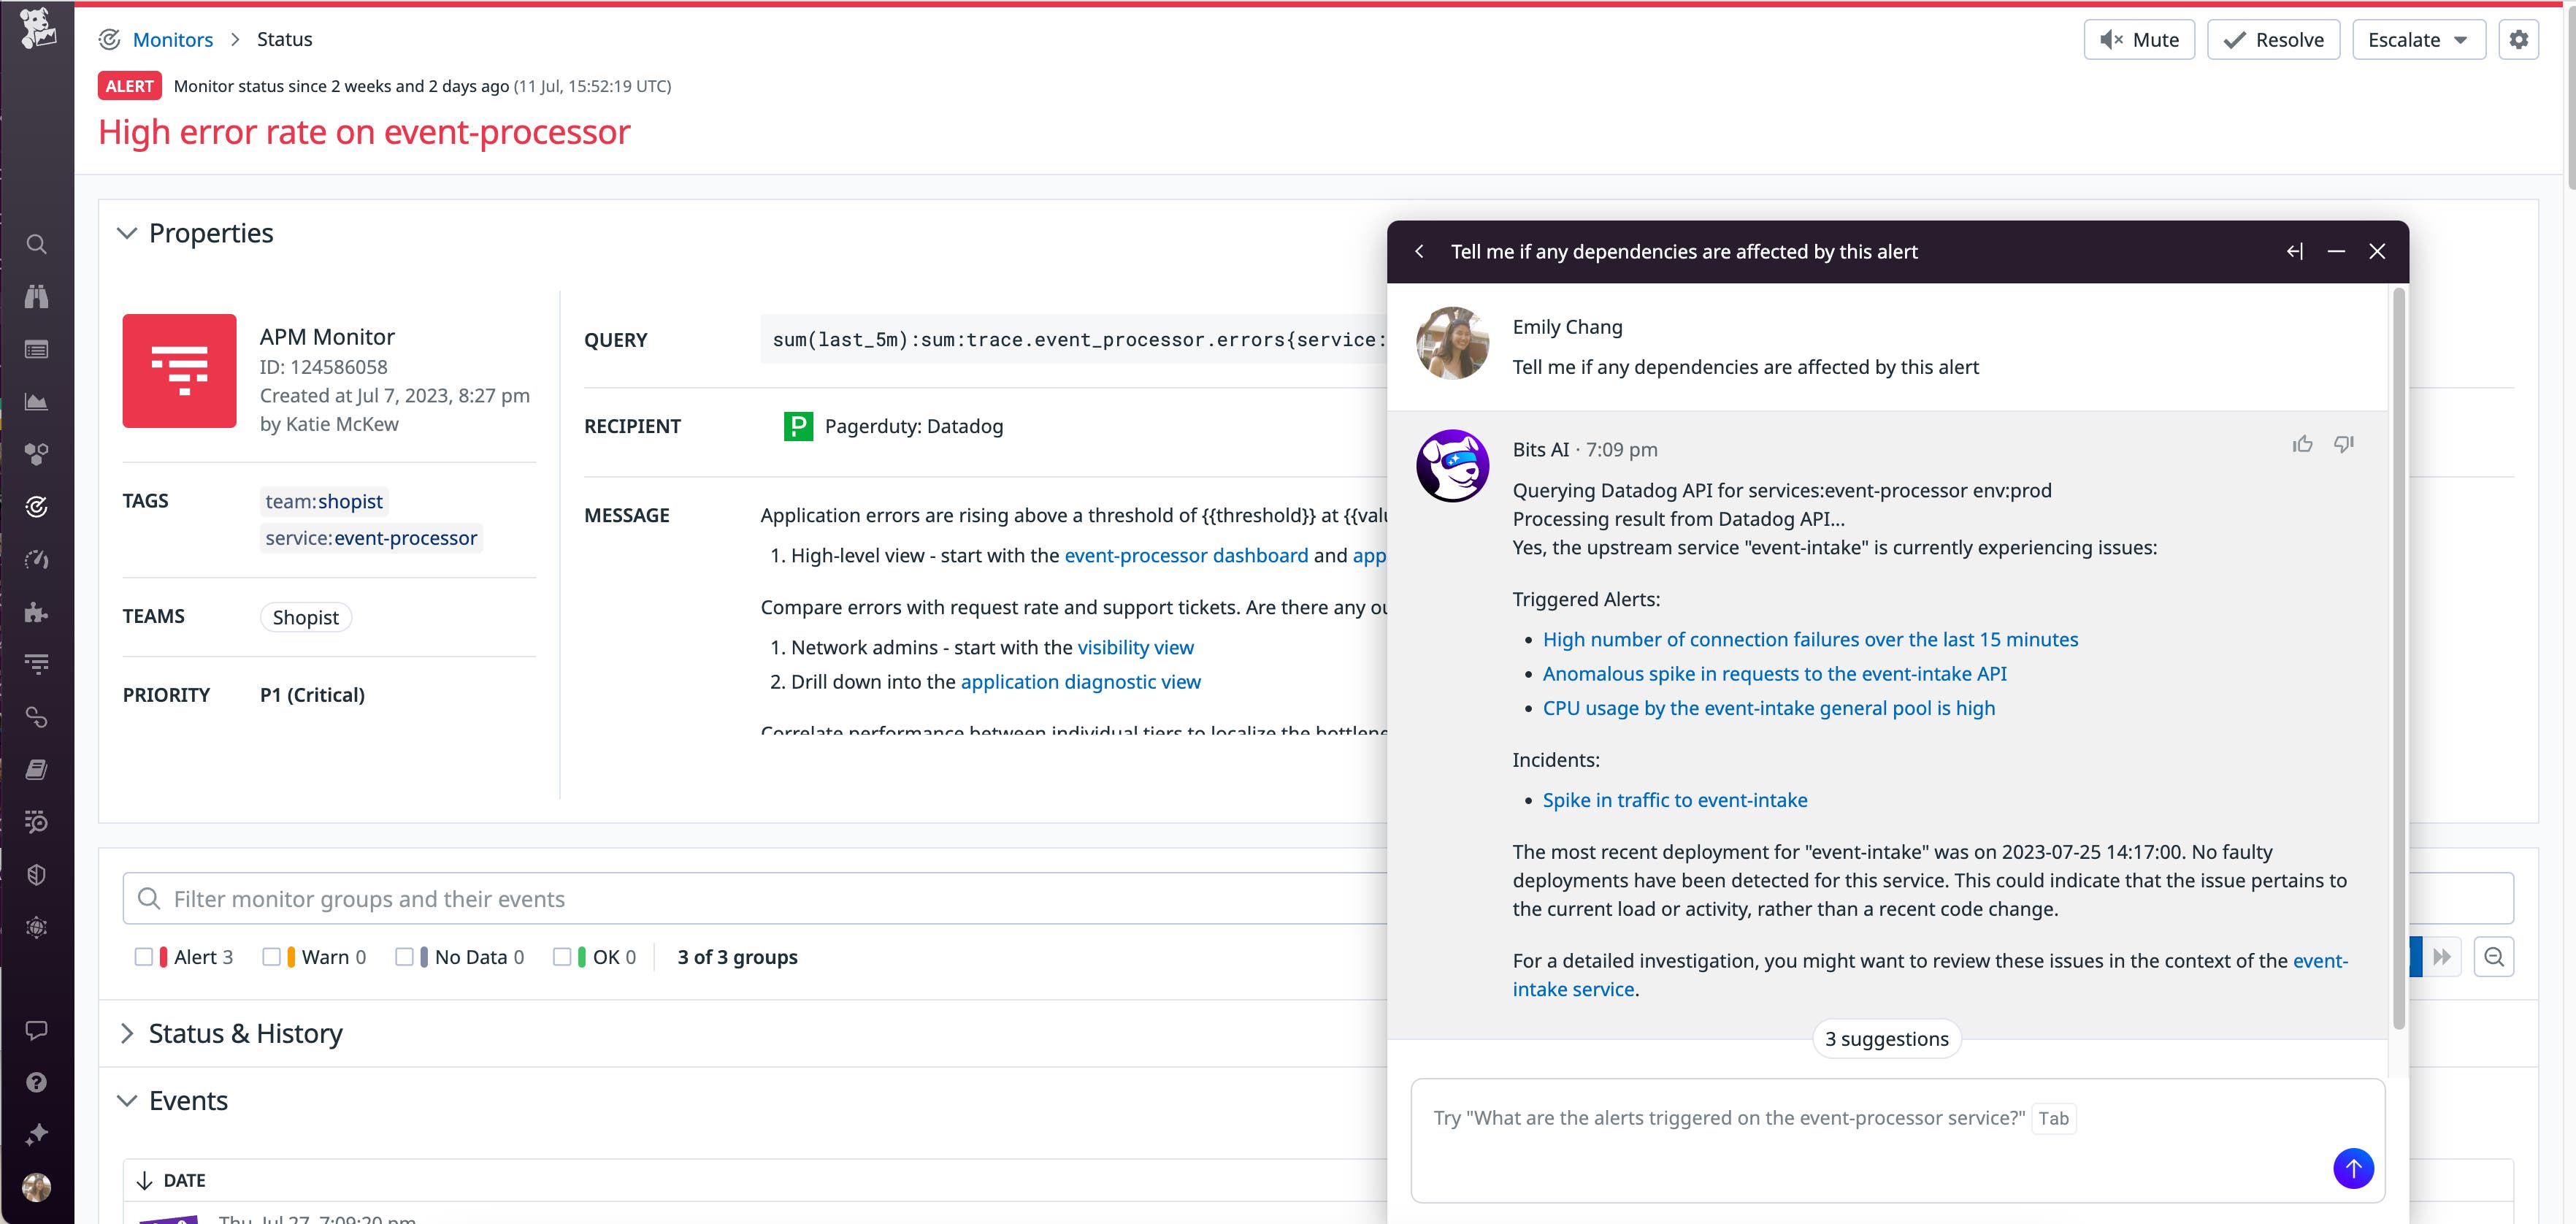Open the event-processor dashboard link
2576x1224 pixels.
click(1186, 555)
